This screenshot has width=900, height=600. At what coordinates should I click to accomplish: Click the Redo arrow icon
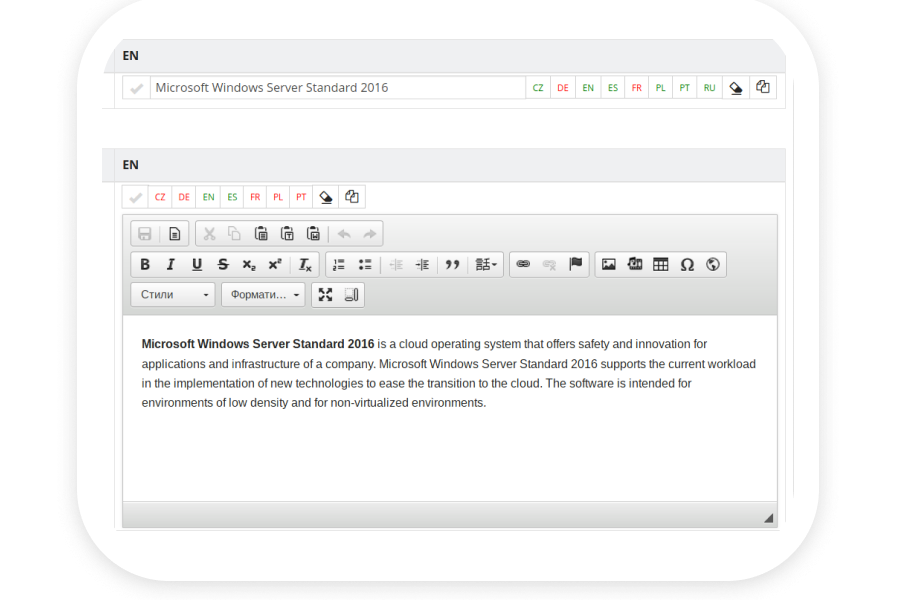tap(370, 234)
